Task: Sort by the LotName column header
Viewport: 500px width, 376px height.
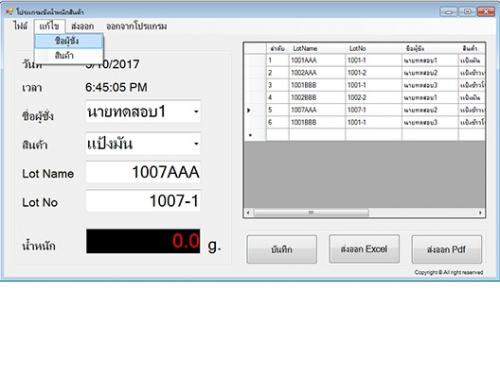Action: pos(317,49)
